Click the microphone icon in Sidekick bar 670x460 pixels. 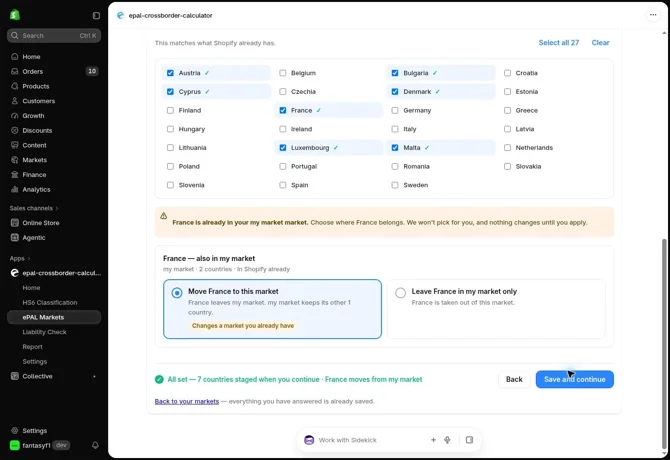[447, 439]
